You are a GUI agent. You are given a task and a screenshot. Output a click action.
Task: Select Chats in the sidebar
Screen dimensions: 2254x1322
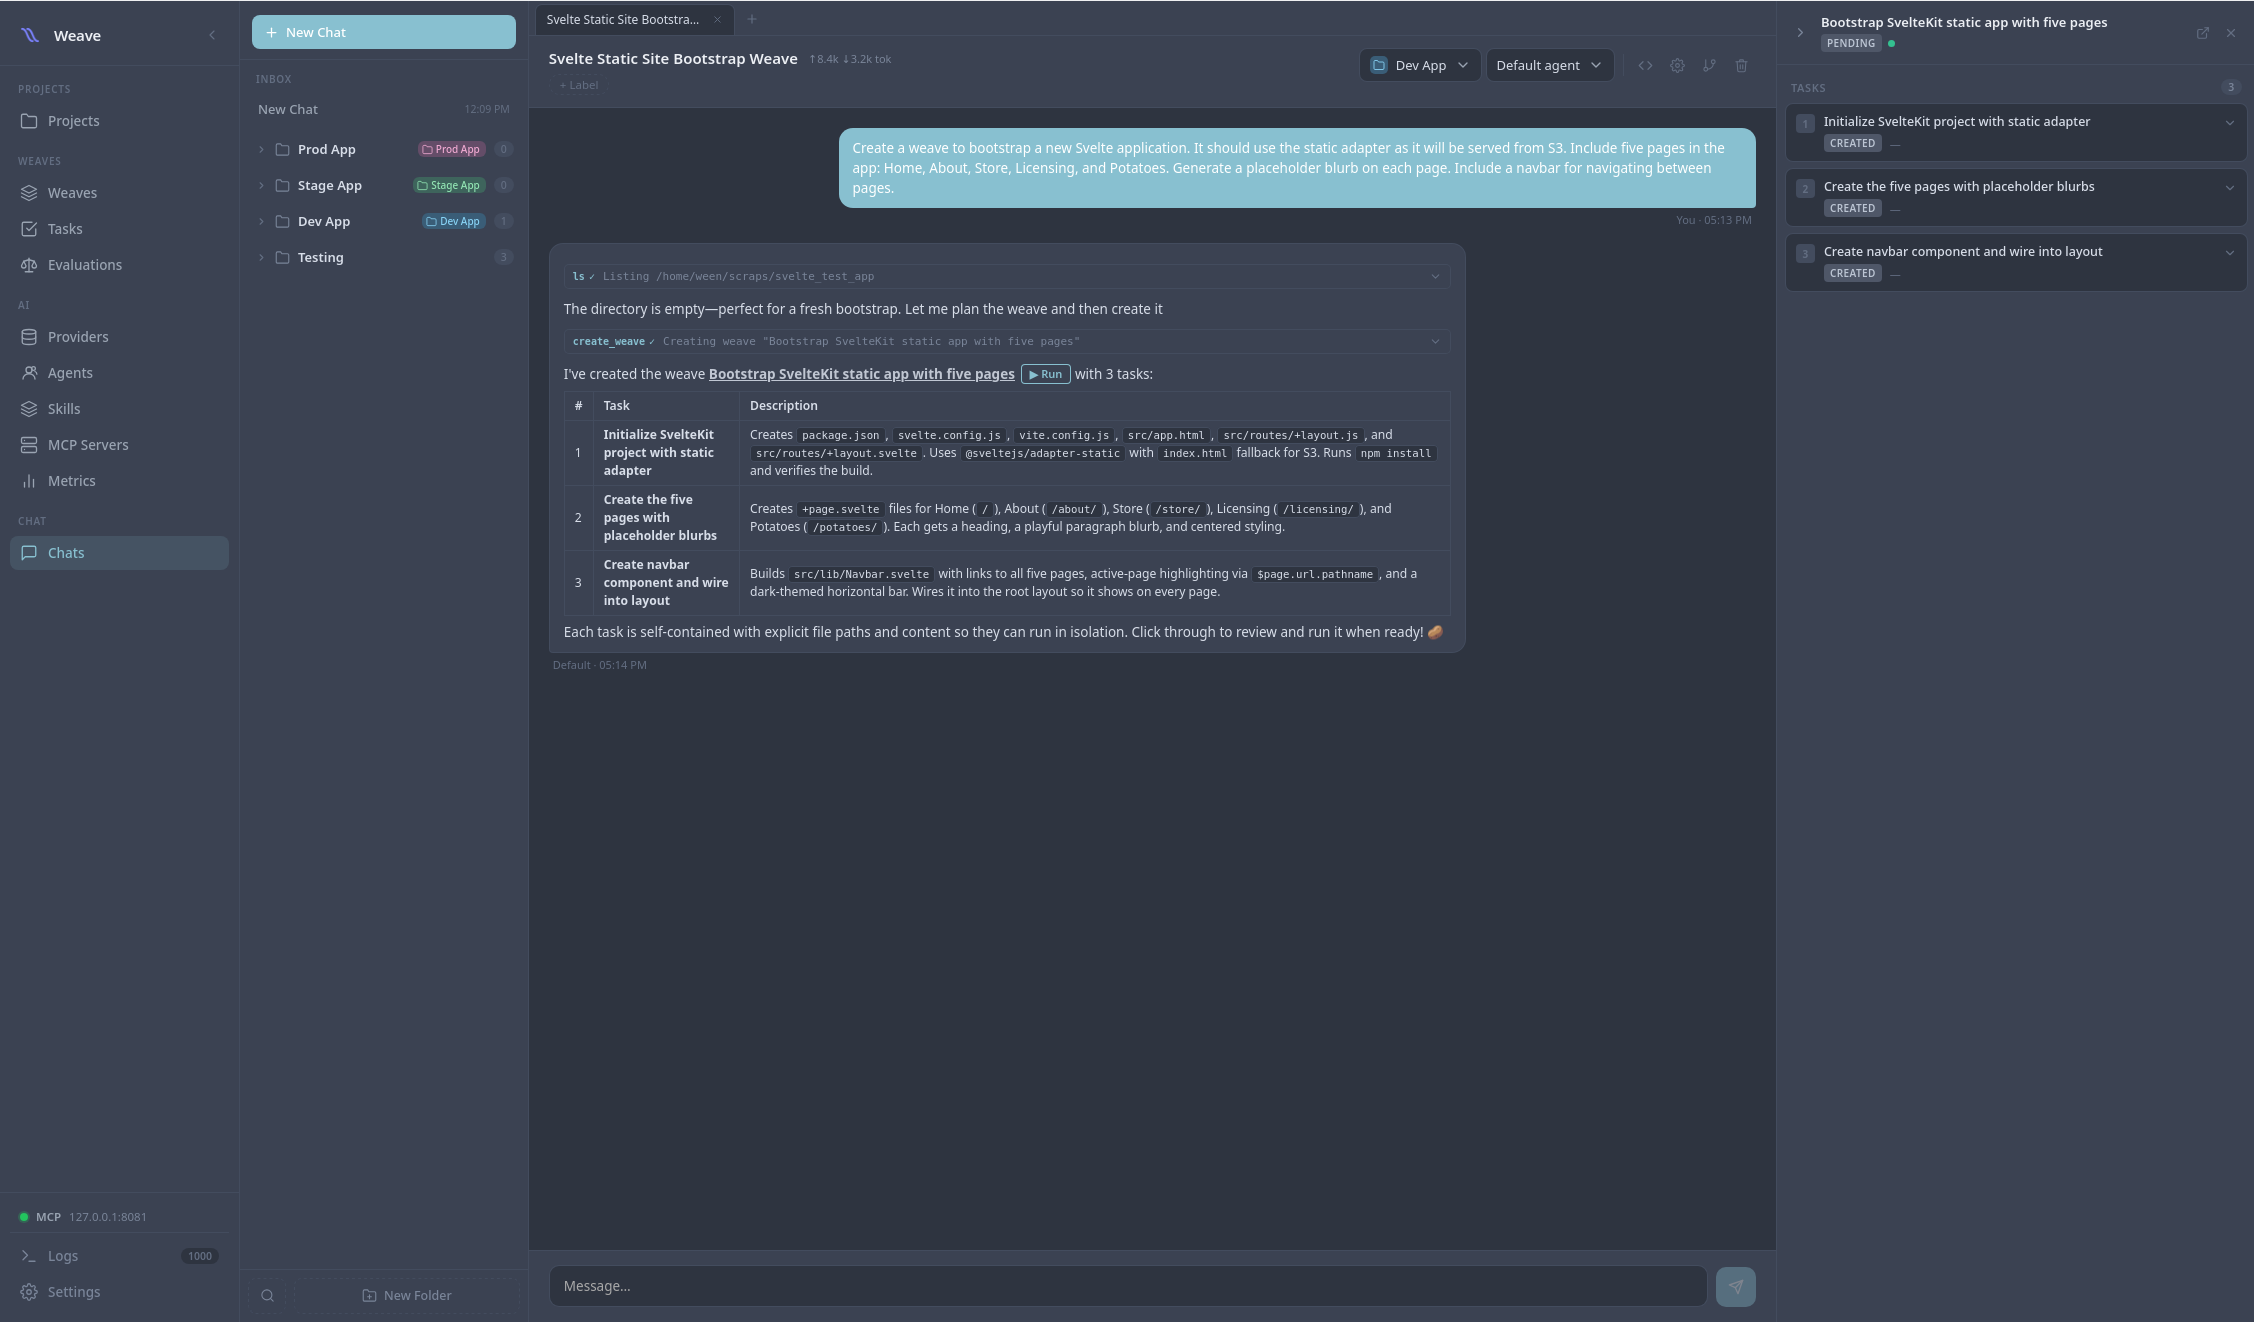(x=119, y=553)
